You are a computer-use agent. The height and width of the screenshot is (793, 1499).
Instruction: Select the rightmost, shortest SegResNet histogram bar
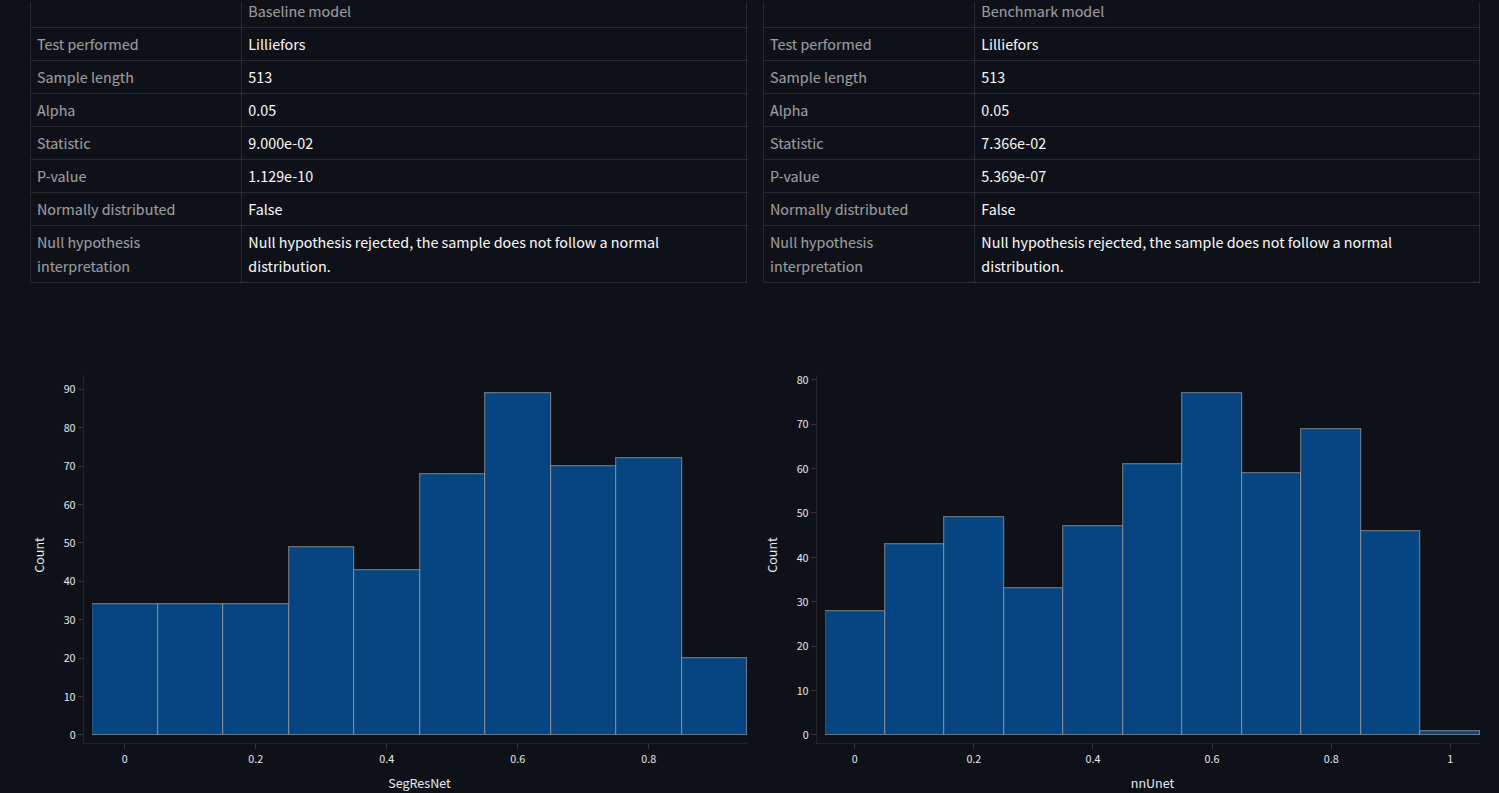(x=713, y=696)
